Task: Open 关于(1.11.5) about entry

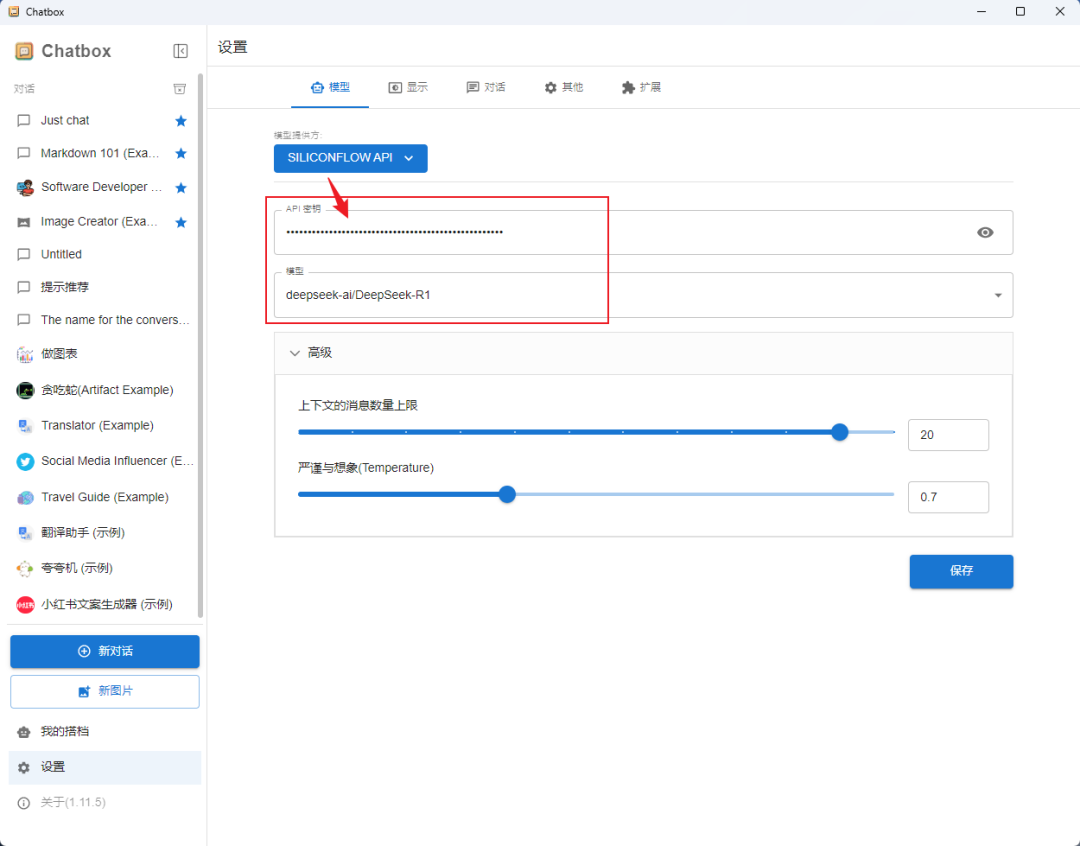Action: [x=105, y=803]
